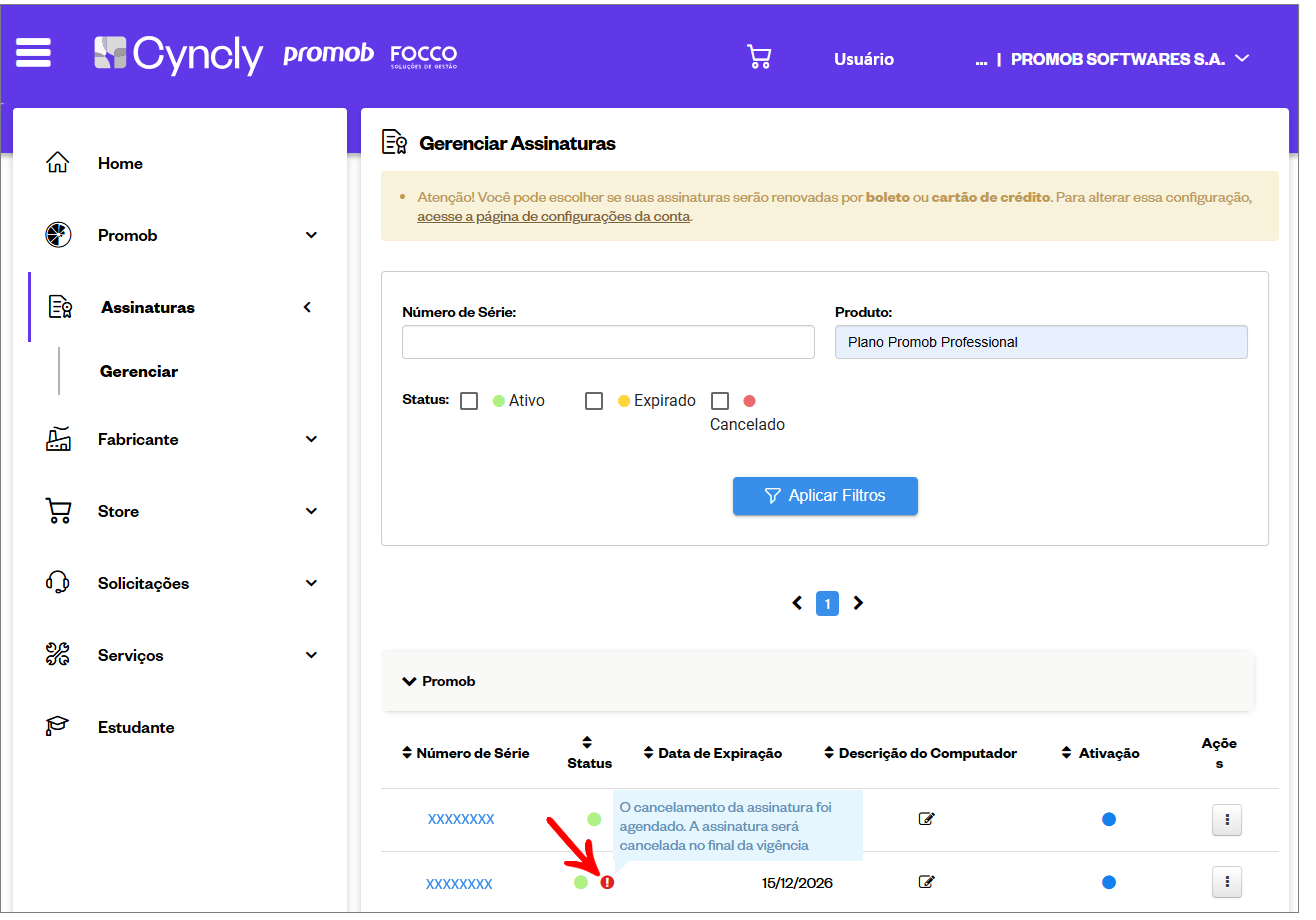Collapse the Assinaturas sidebar menu
This screenshot has height=920, width=1316.
point(308,307)
